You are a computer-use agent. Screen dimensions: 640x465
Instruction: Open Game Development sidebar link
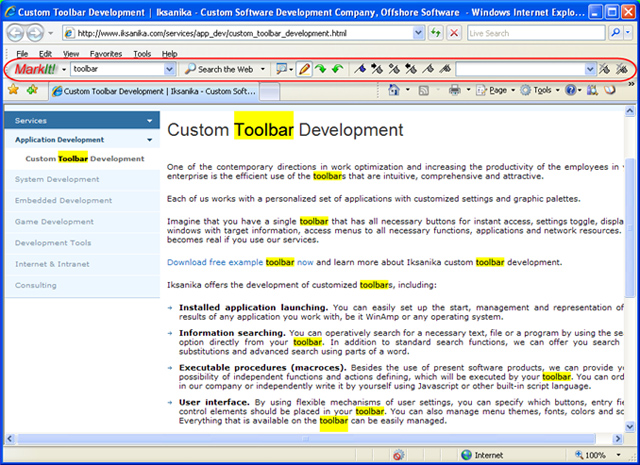(54, 222)
